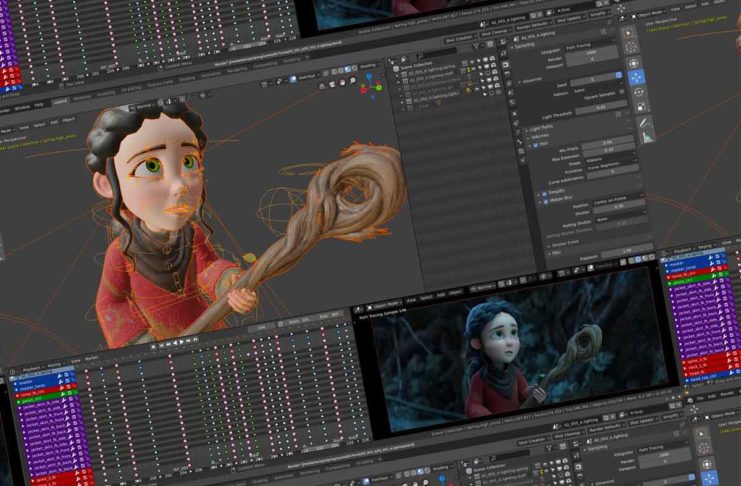Switch to the UV Editing workspace tab
741x486 pixels.
pyautogui.click(x=130, y=90)
